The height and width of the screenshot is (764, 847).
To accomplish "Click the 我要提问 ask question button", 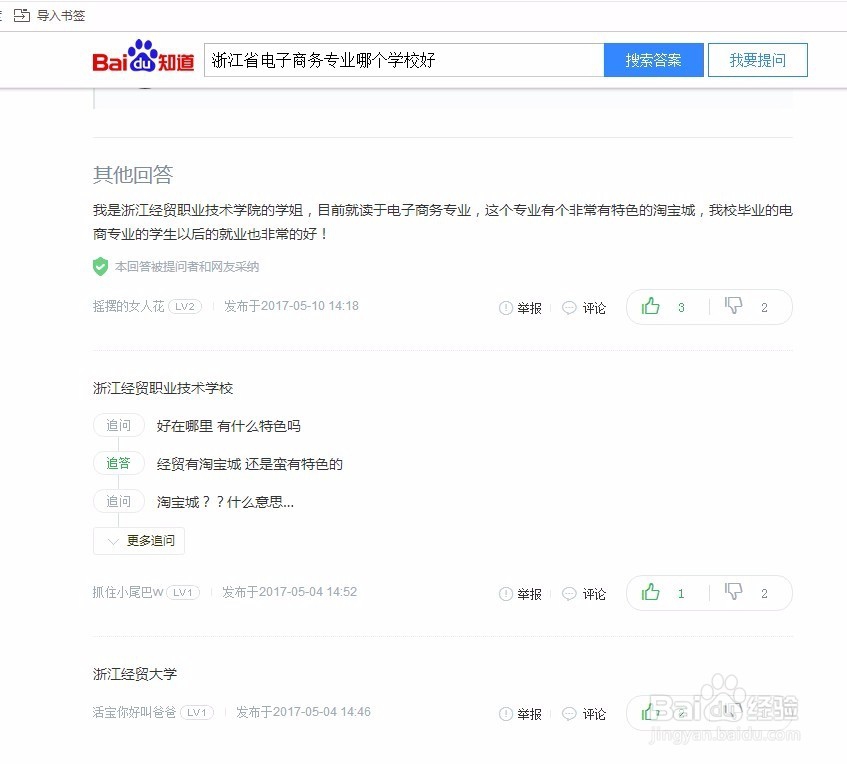I will 757,60.
